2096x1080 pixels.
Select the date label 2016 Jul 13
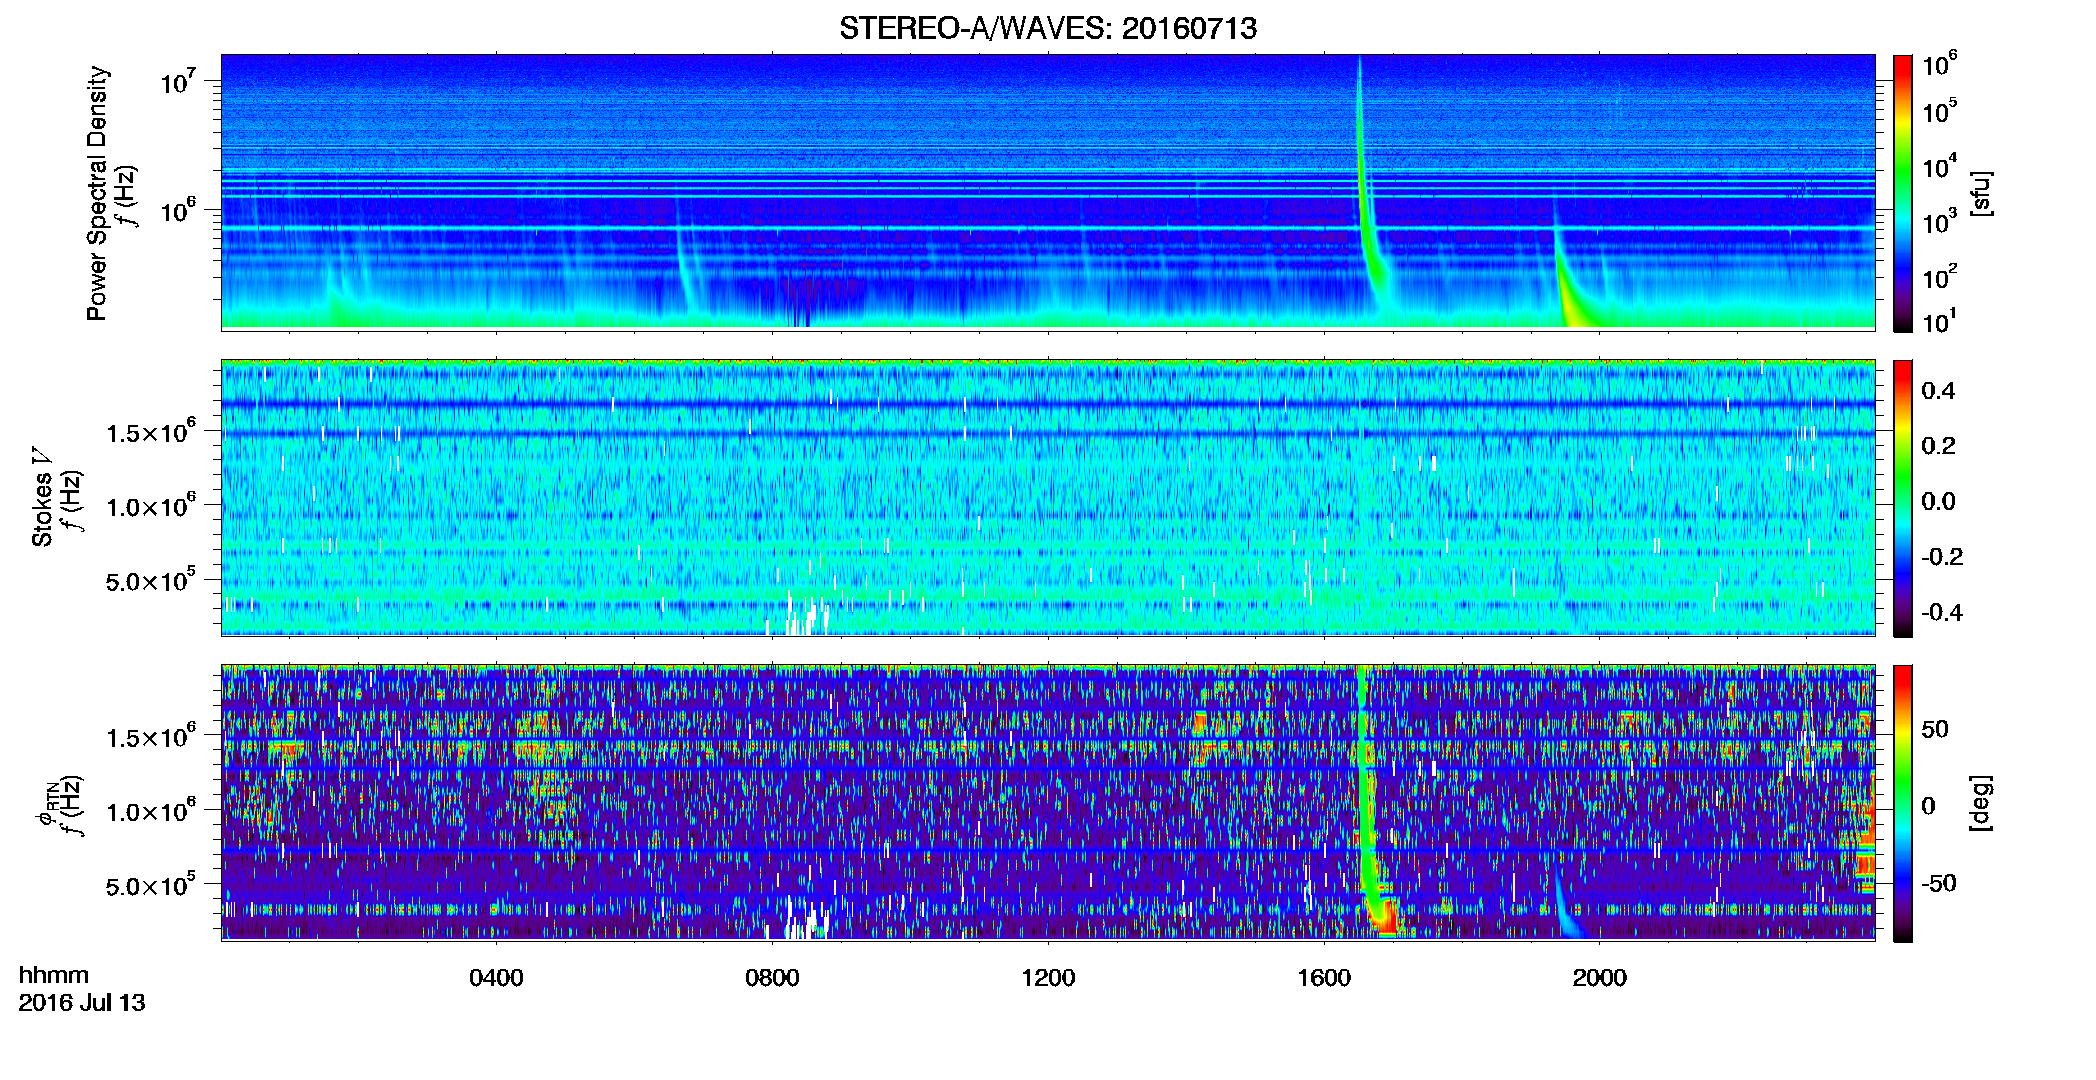coord(82,1003)
